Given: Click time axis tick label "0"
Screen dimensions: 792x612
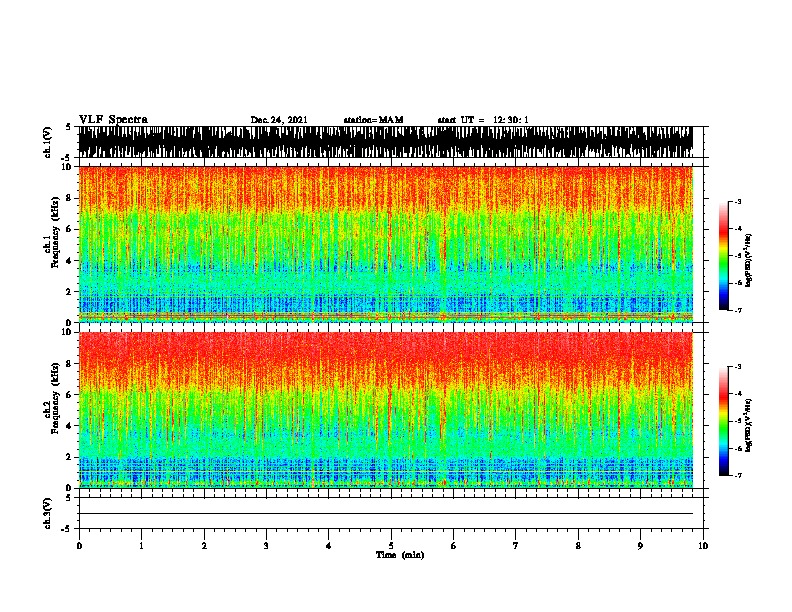Looking at the screenshot, I should point(79,546).
